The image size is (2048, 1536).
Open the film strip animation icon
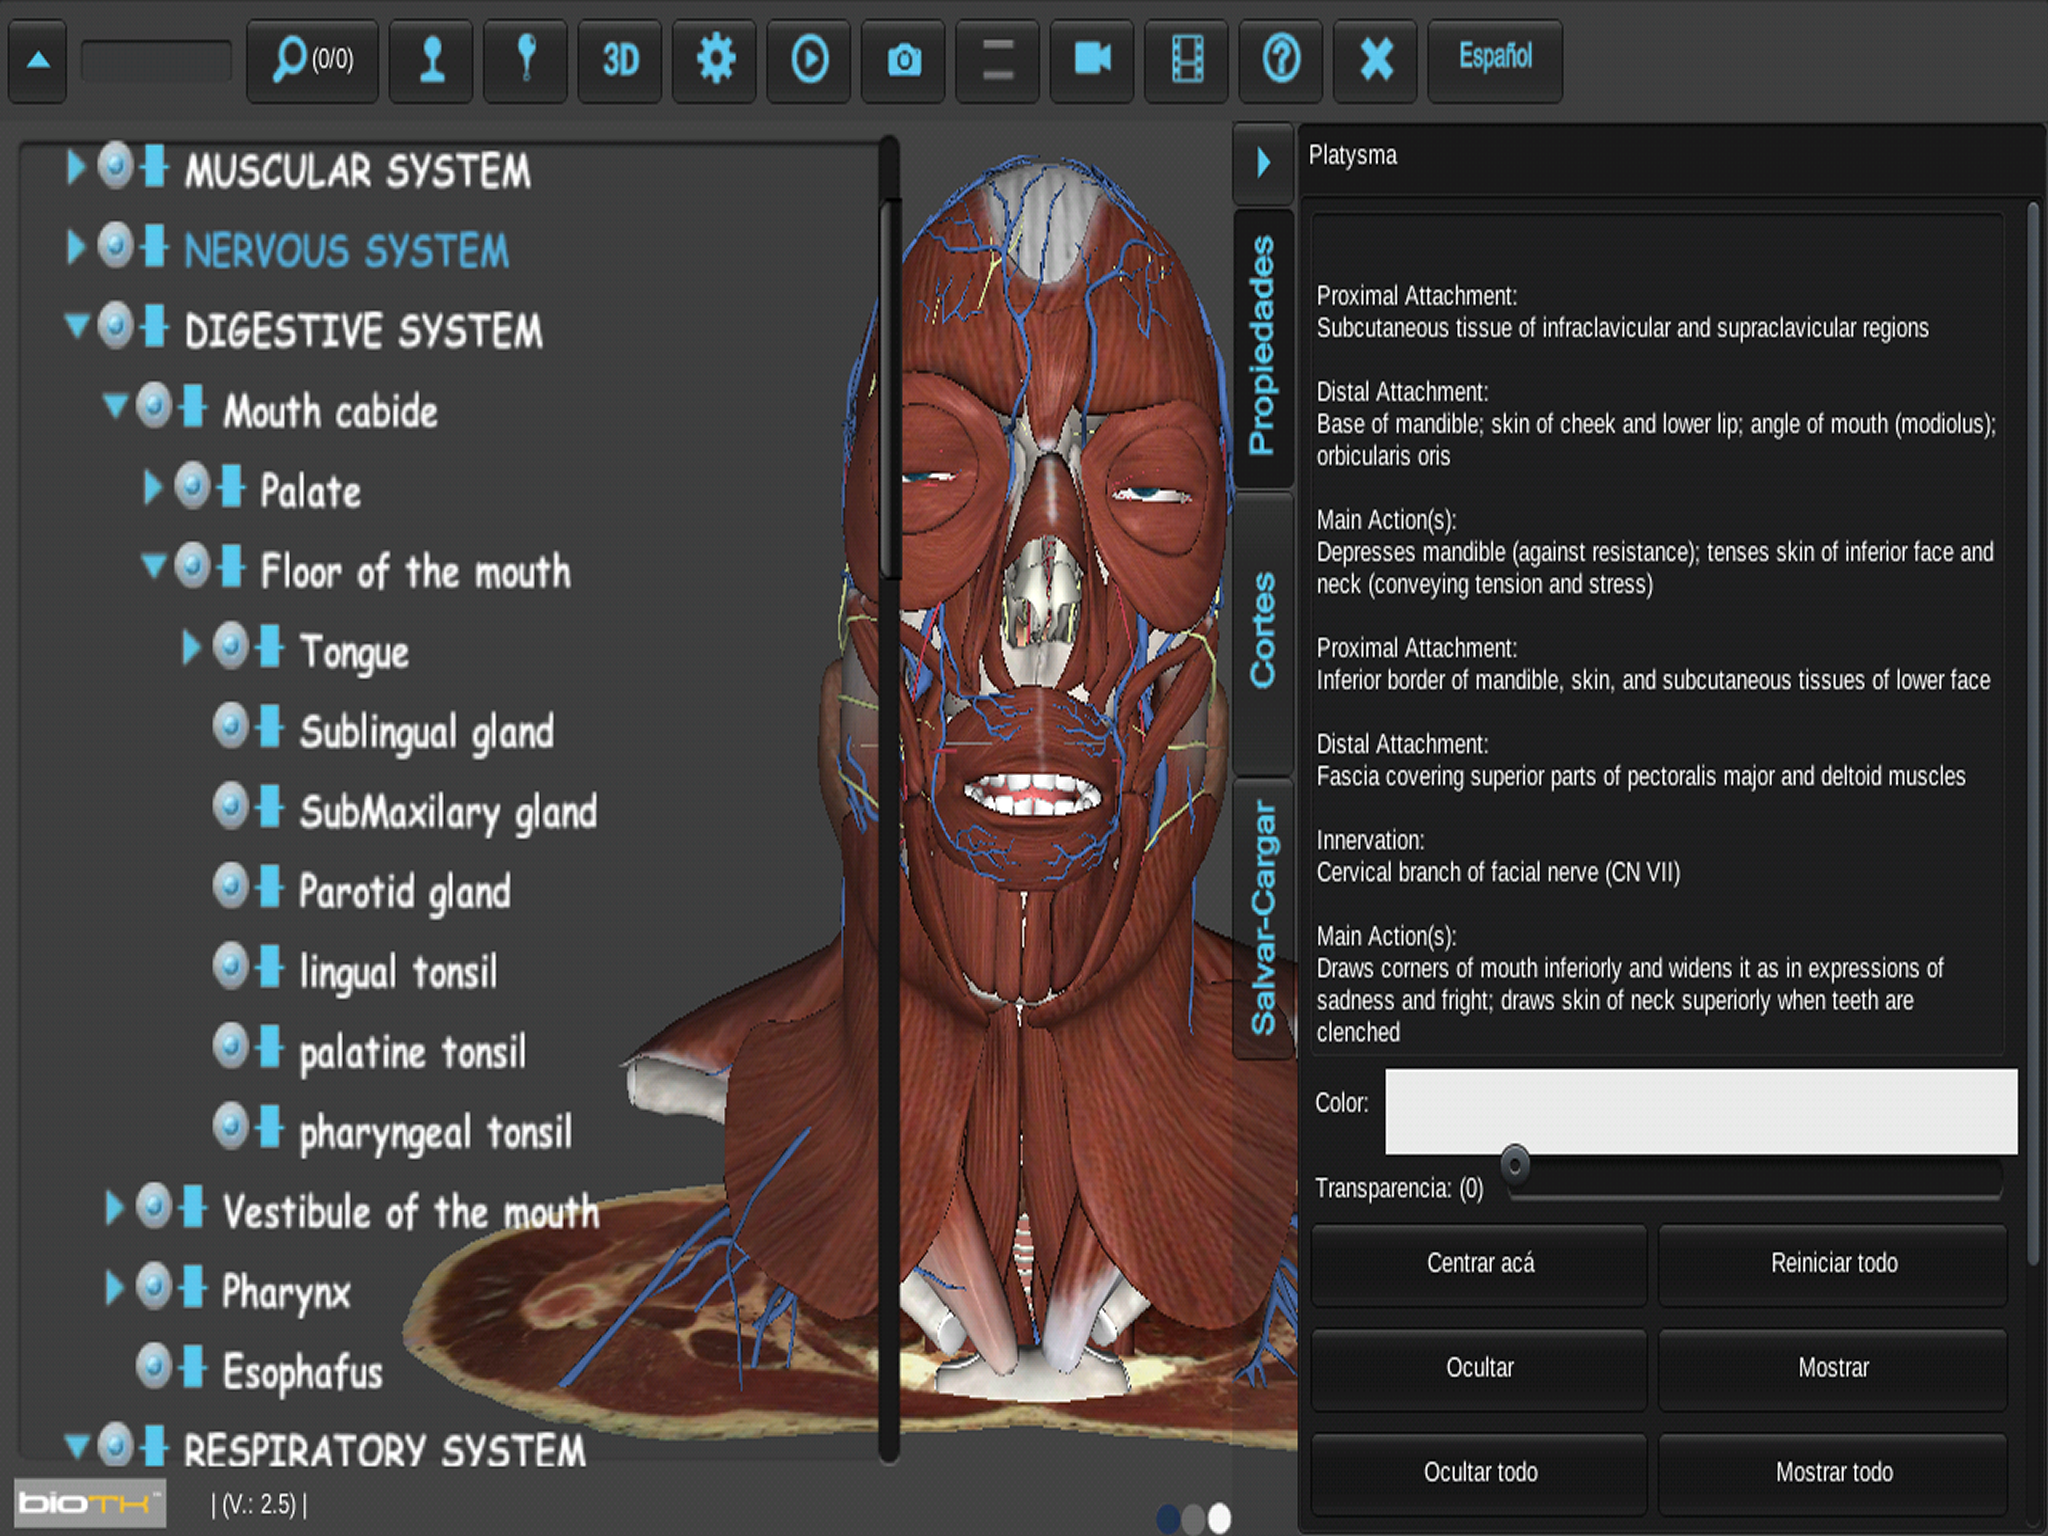click(1187, 60)
